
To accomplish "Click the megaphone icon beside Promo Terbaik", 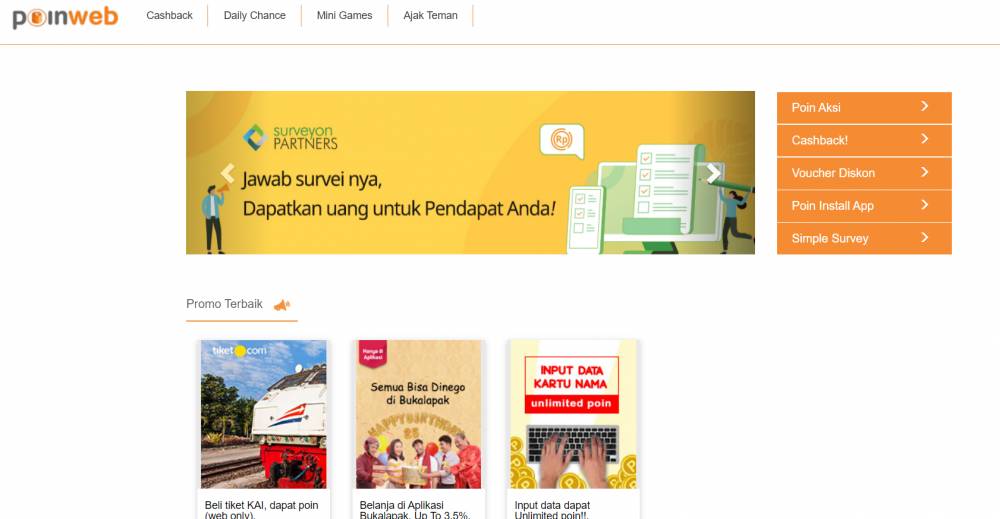I will (x=282, y=305).
